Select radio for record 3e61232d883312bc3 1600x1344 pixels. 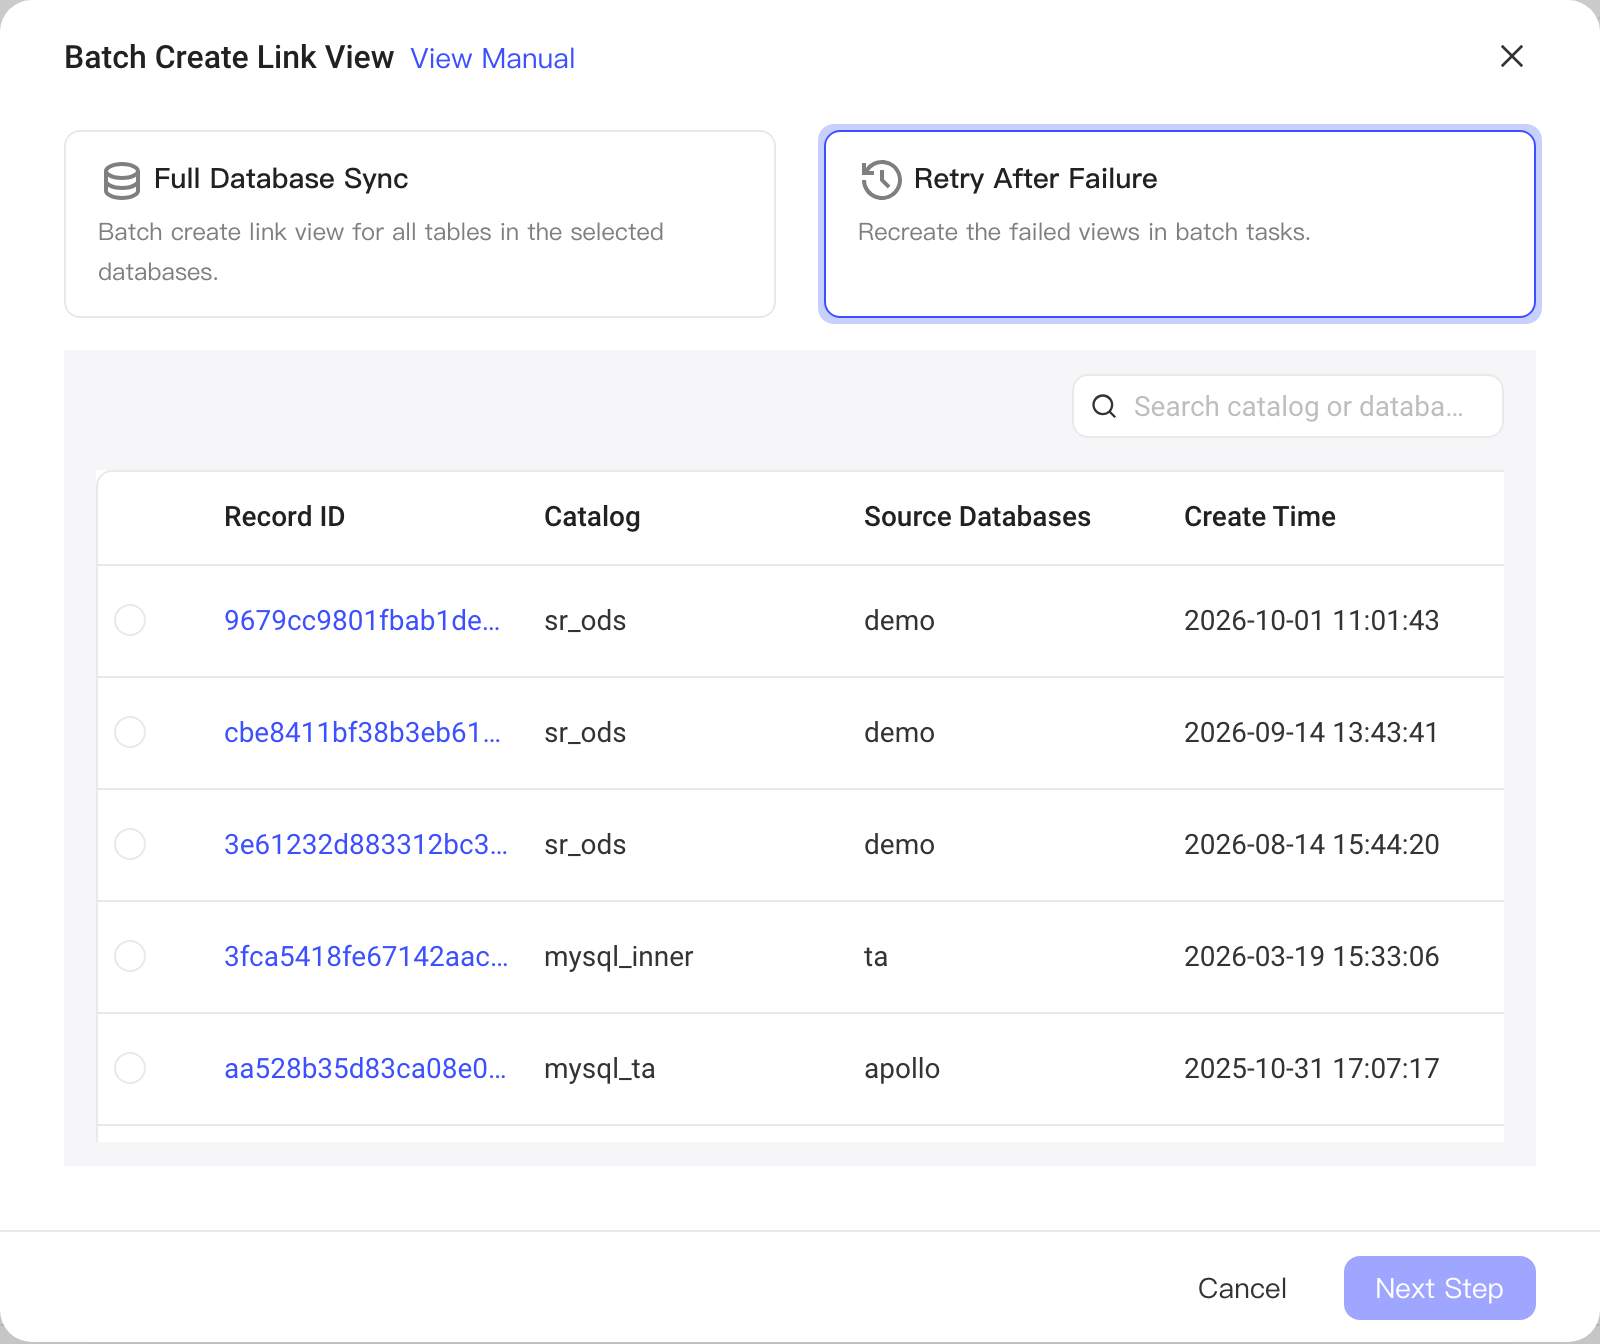130,844
